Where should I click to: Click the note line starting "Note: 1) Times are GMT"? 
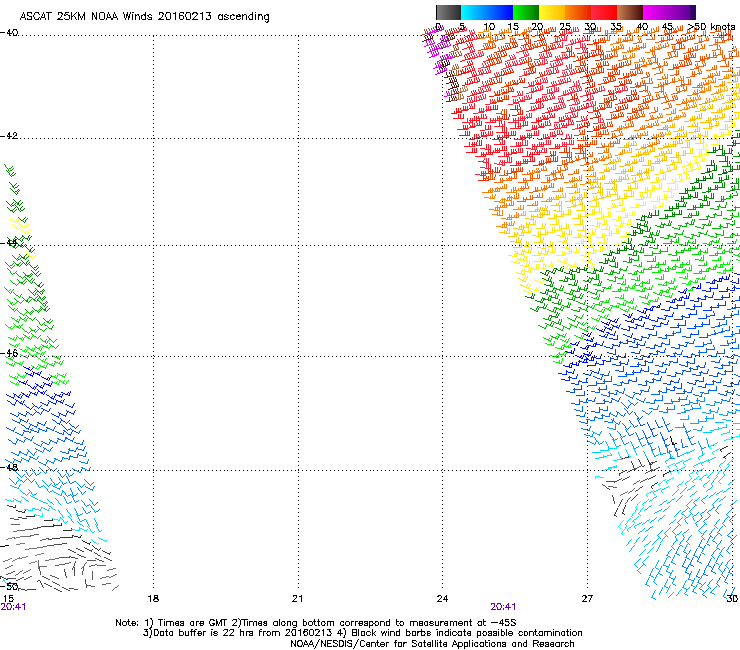click(316, 623)
